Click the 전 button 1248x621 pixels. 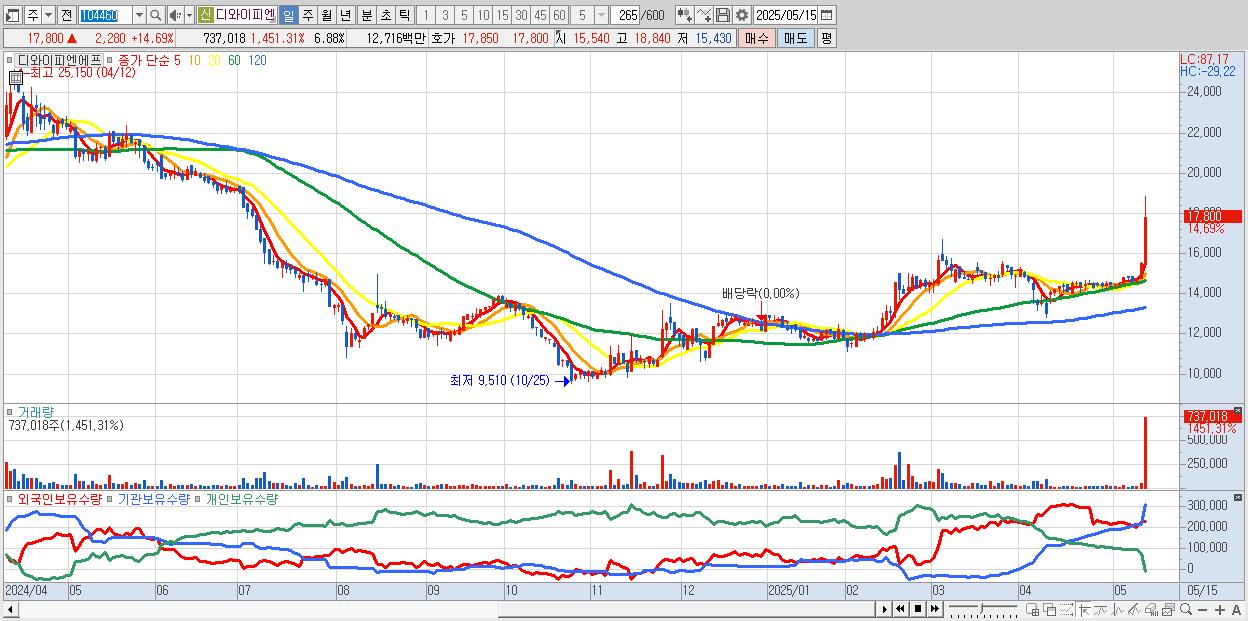[x=66, y=15]
